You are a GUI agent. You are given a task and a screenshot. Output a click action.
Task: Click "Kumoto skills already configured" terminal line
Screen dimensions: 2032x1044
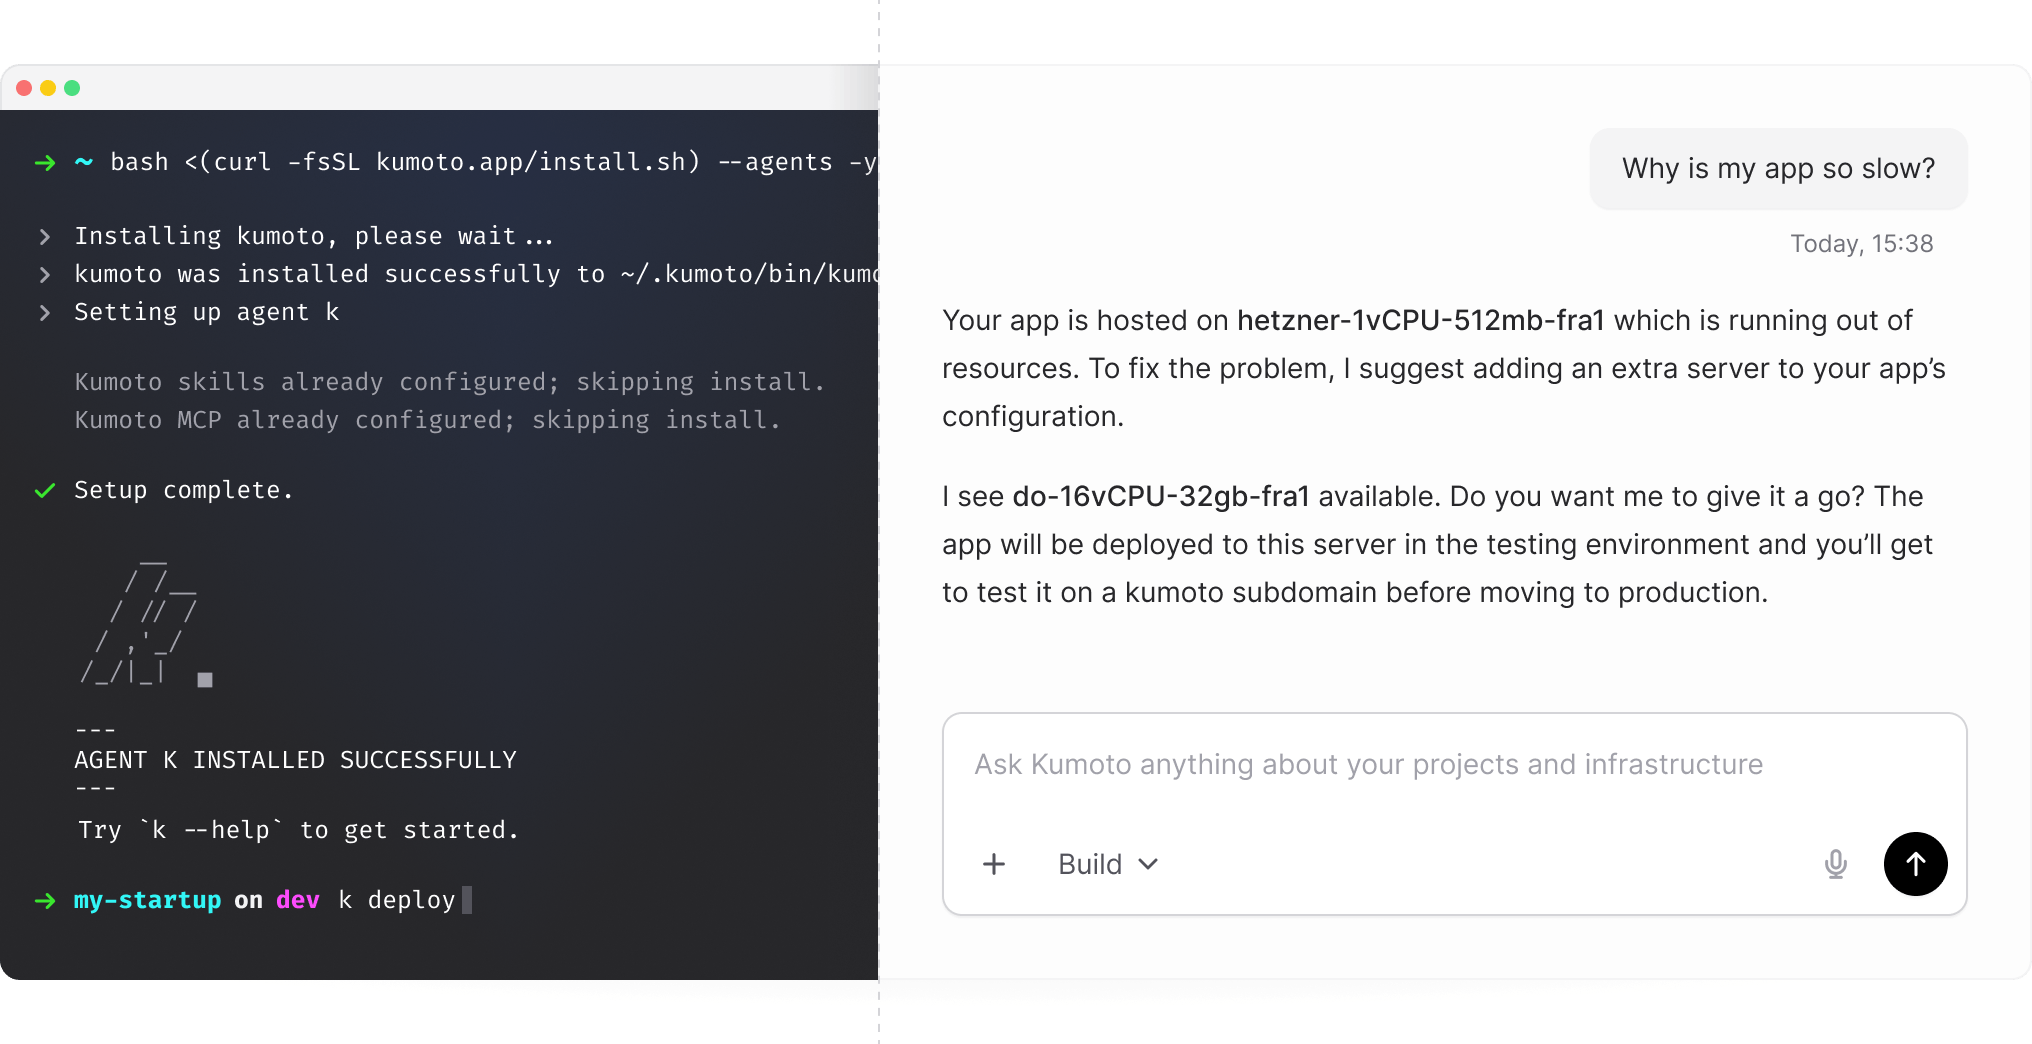(x=450, y=382)
